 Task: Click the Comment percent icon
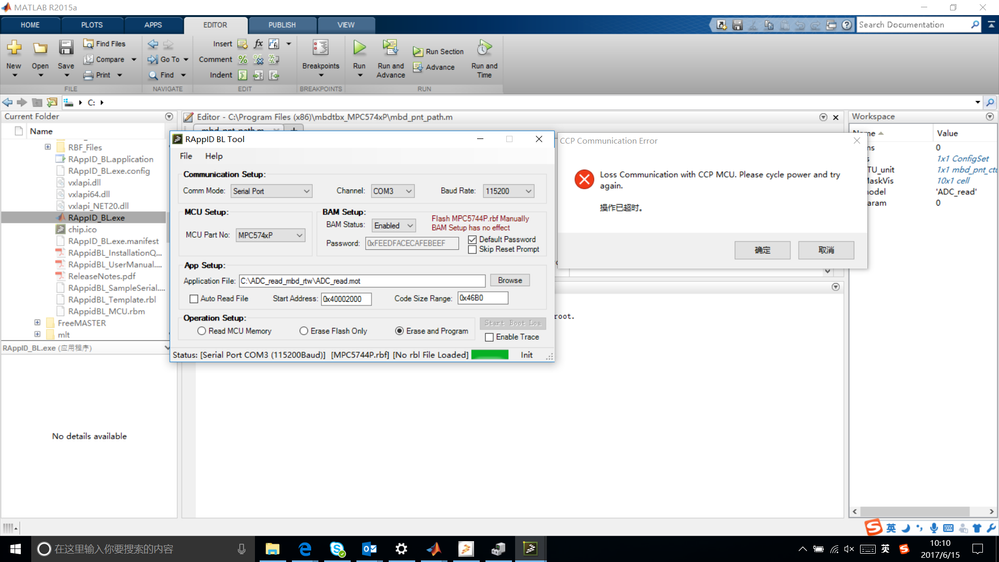tap(243, 59)
